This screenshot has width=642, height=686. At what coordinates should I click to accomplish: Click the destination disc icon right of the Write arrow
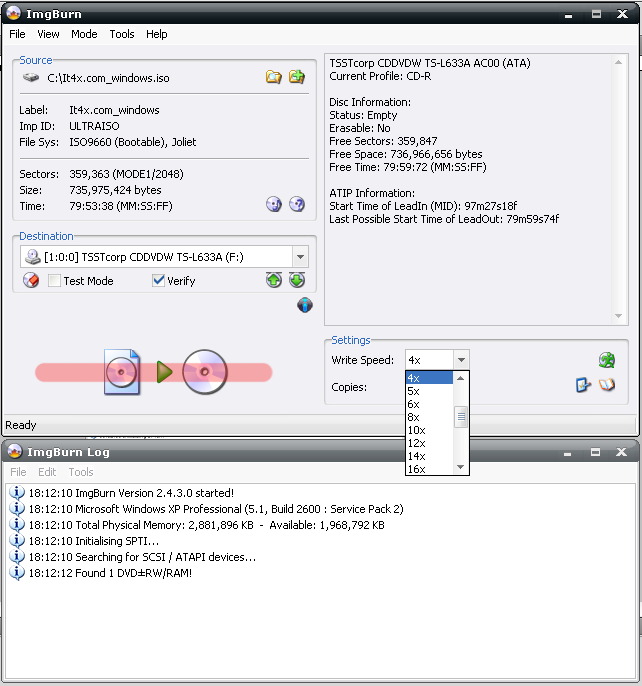pyautogui.click(x=205, y=372)
